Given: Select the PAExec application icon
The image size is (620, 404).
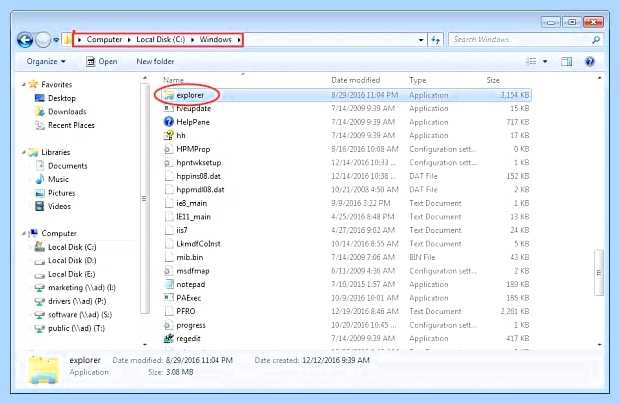Looking at the screenshot, I should coord(169,298).
